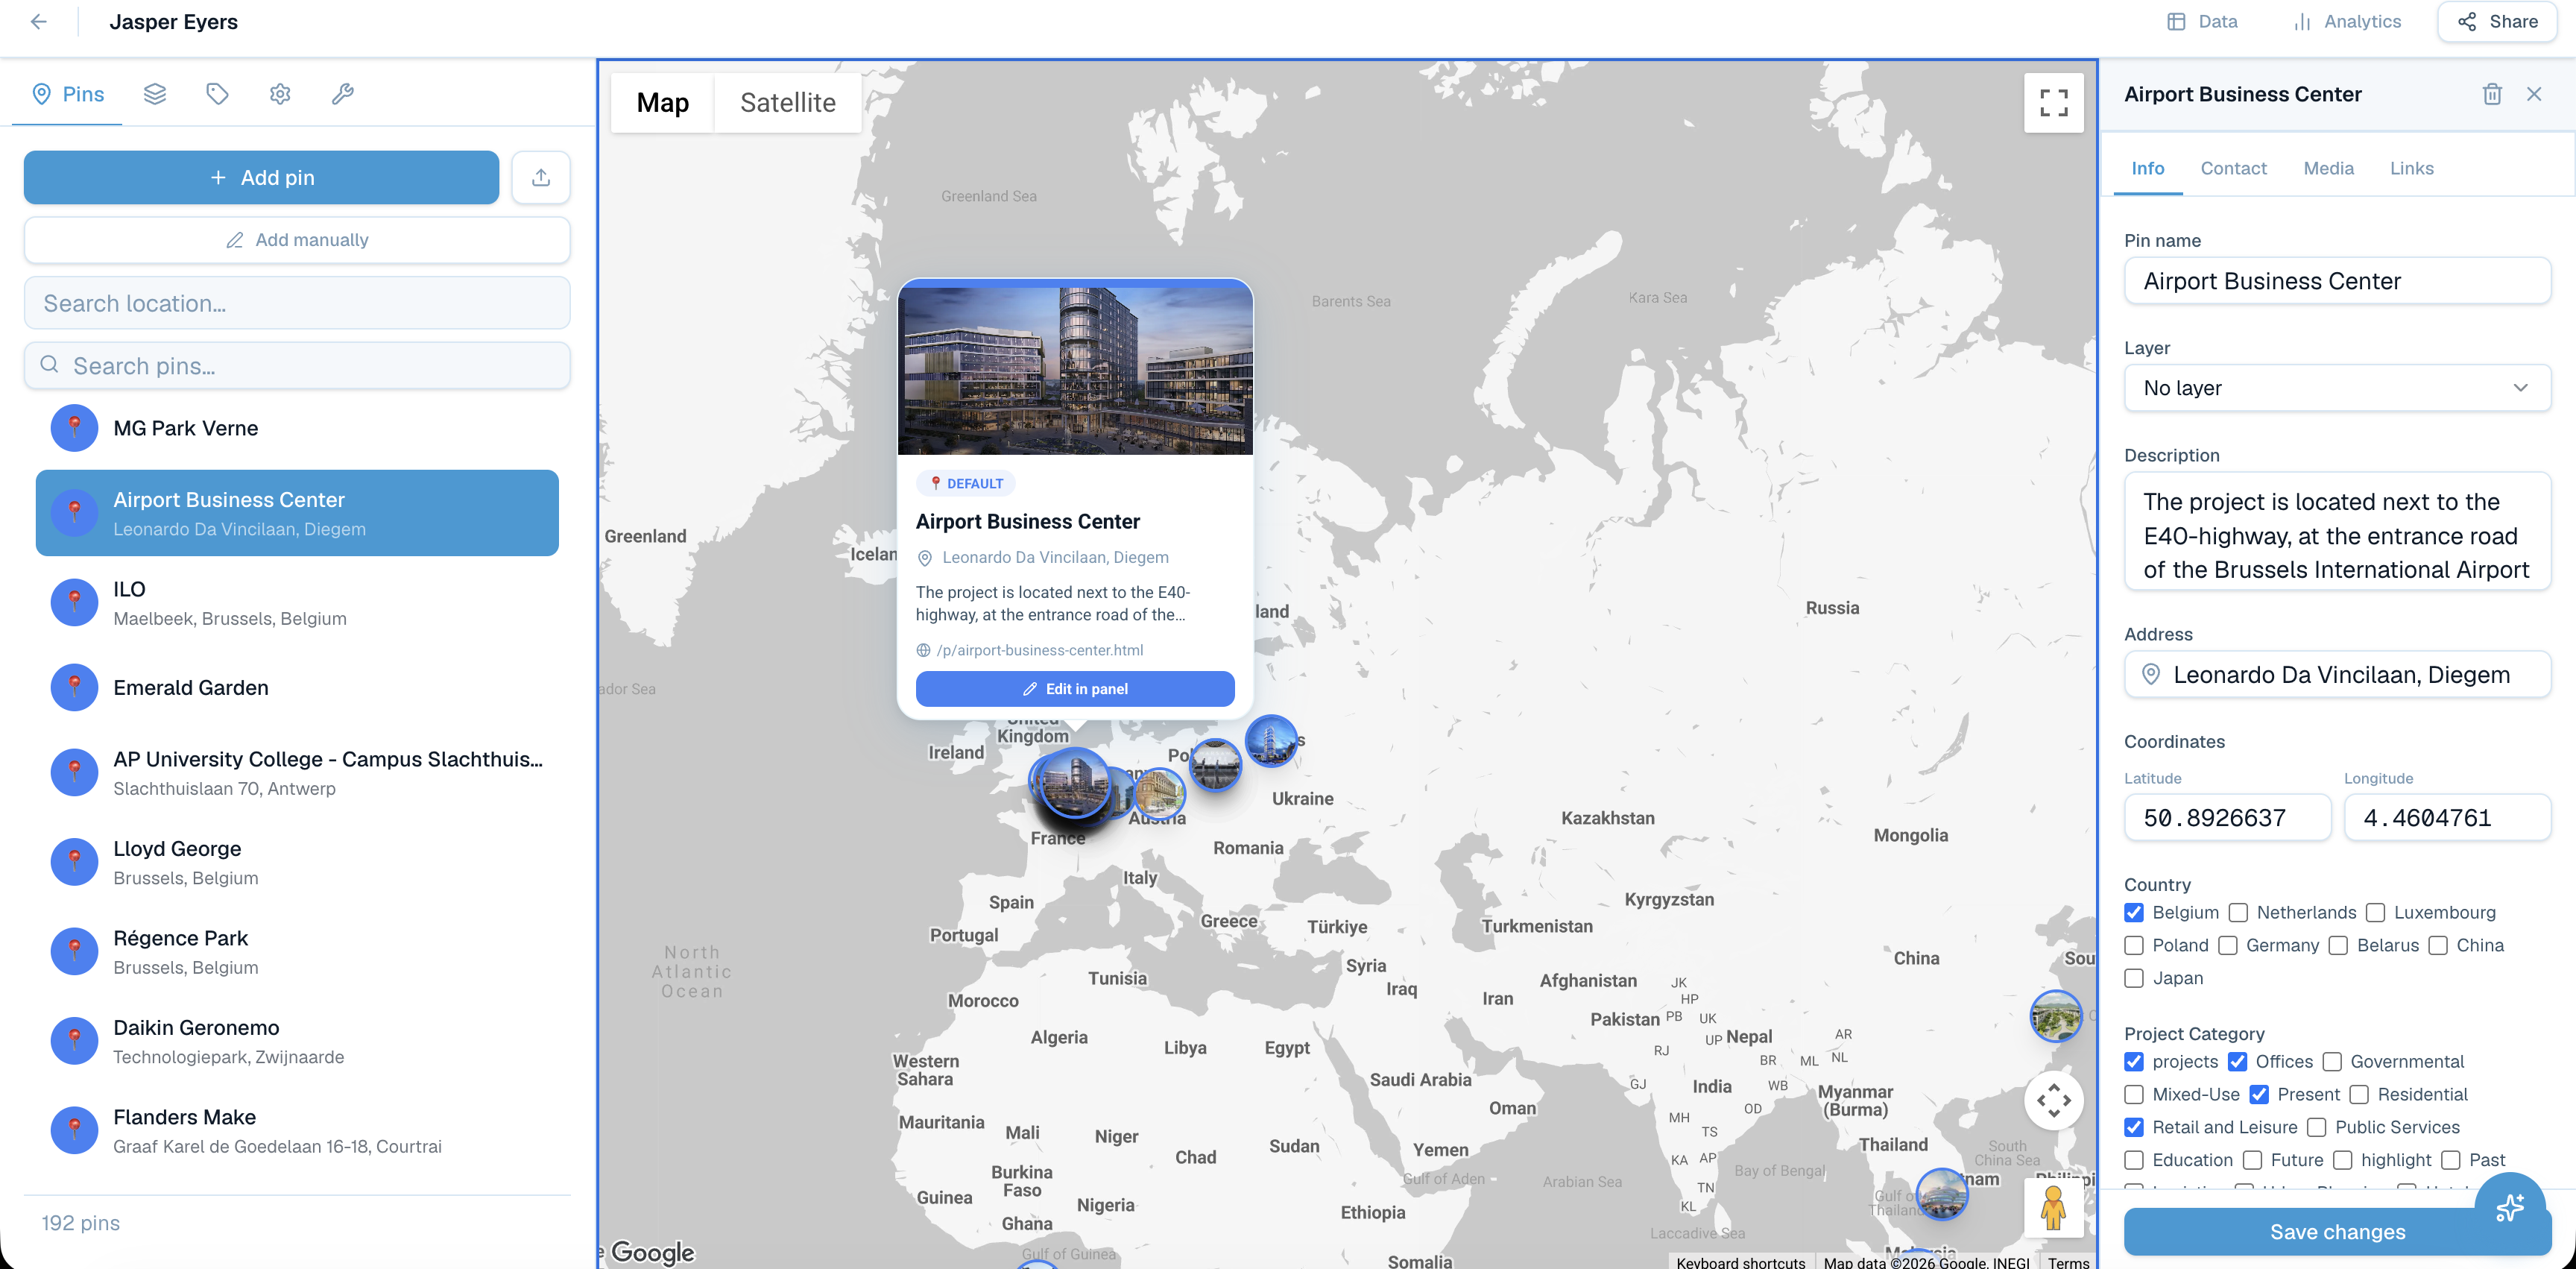
Task: Click Edit in panel button
Action: 1075,689
